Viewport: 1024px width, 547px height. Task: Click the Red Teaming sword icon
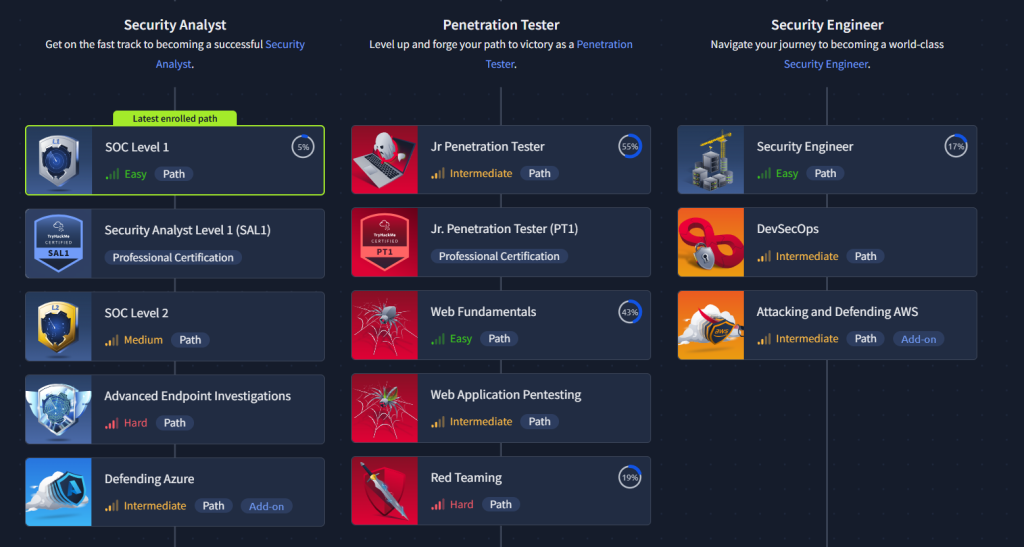click(384, 491)
